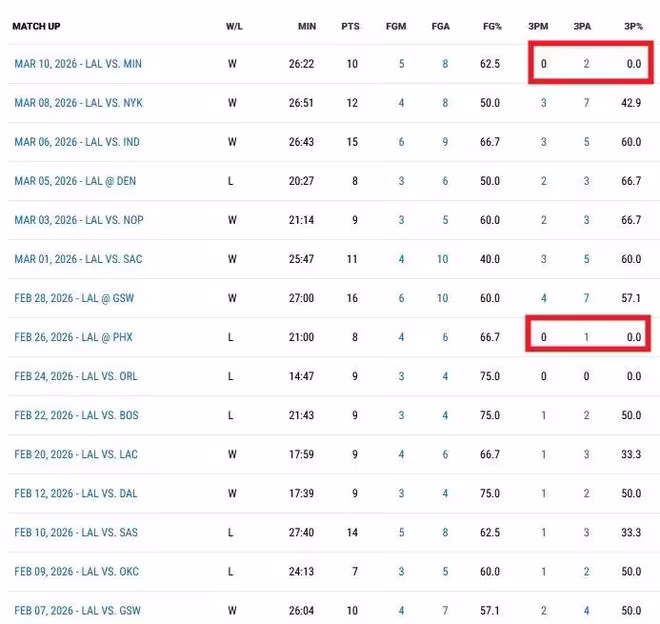
Task: Click the 3P% column header
Action: point(631,25)
